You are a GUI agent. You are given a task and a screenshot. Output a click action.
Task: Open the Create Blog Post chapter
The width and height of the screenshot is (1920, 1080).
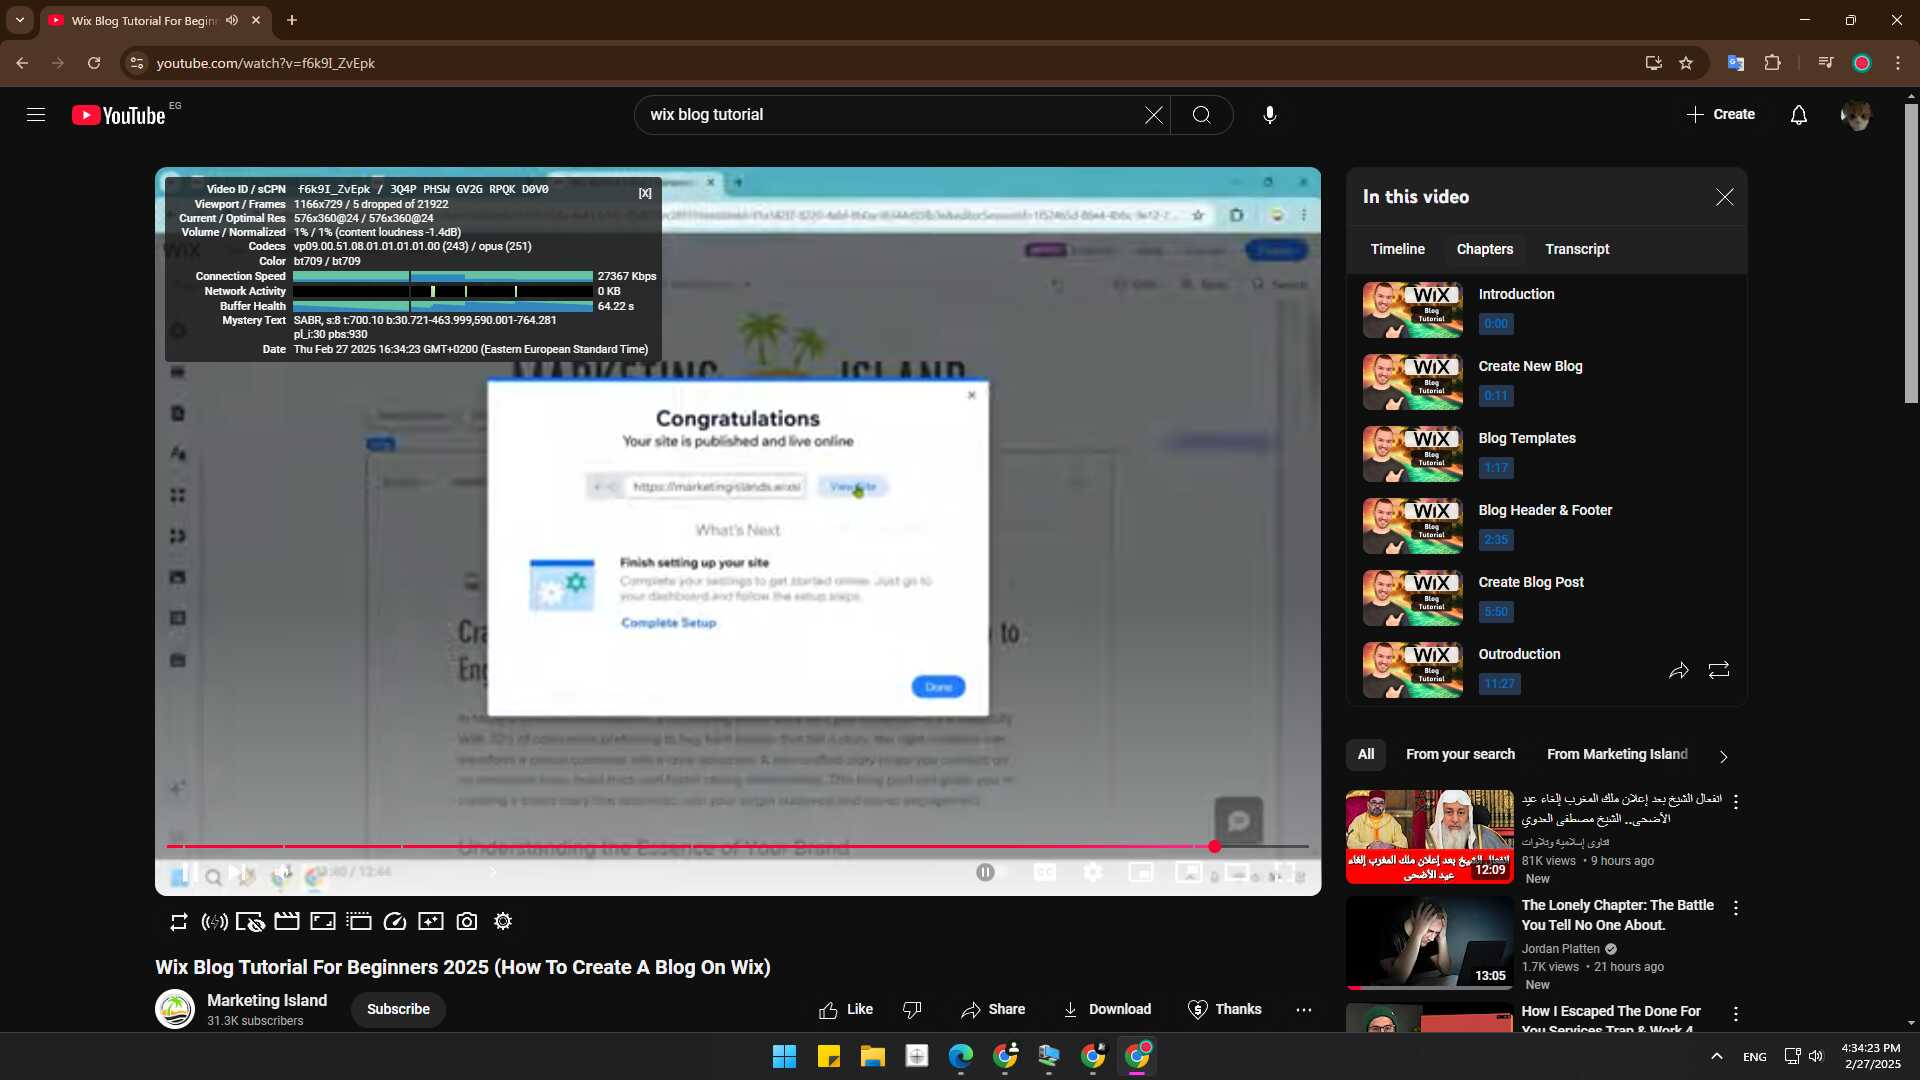(1546, 598)
